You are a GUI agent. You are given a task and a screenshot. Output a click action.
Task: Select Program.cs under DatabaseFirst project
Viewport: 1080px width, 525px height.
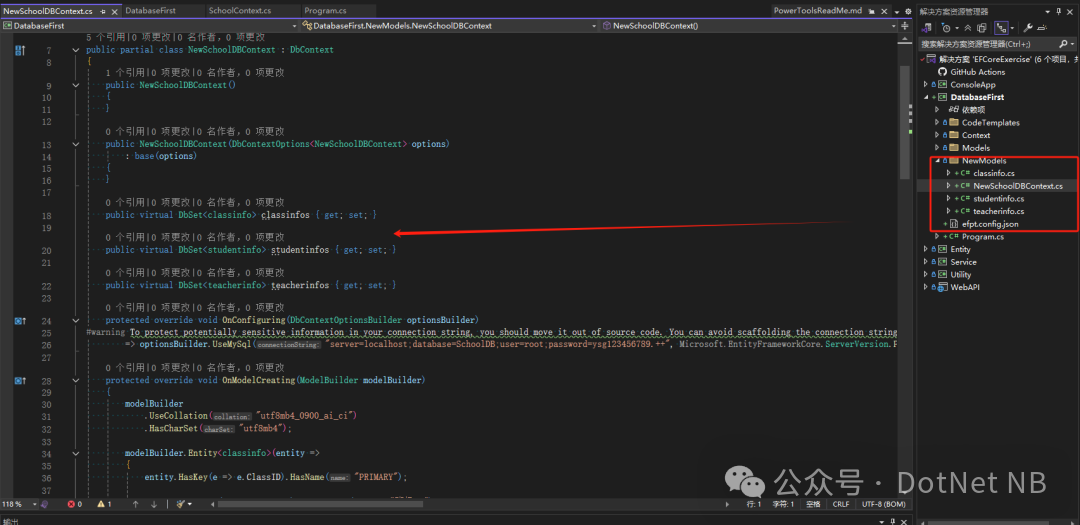pyautogui.click(x=983, y=237)
